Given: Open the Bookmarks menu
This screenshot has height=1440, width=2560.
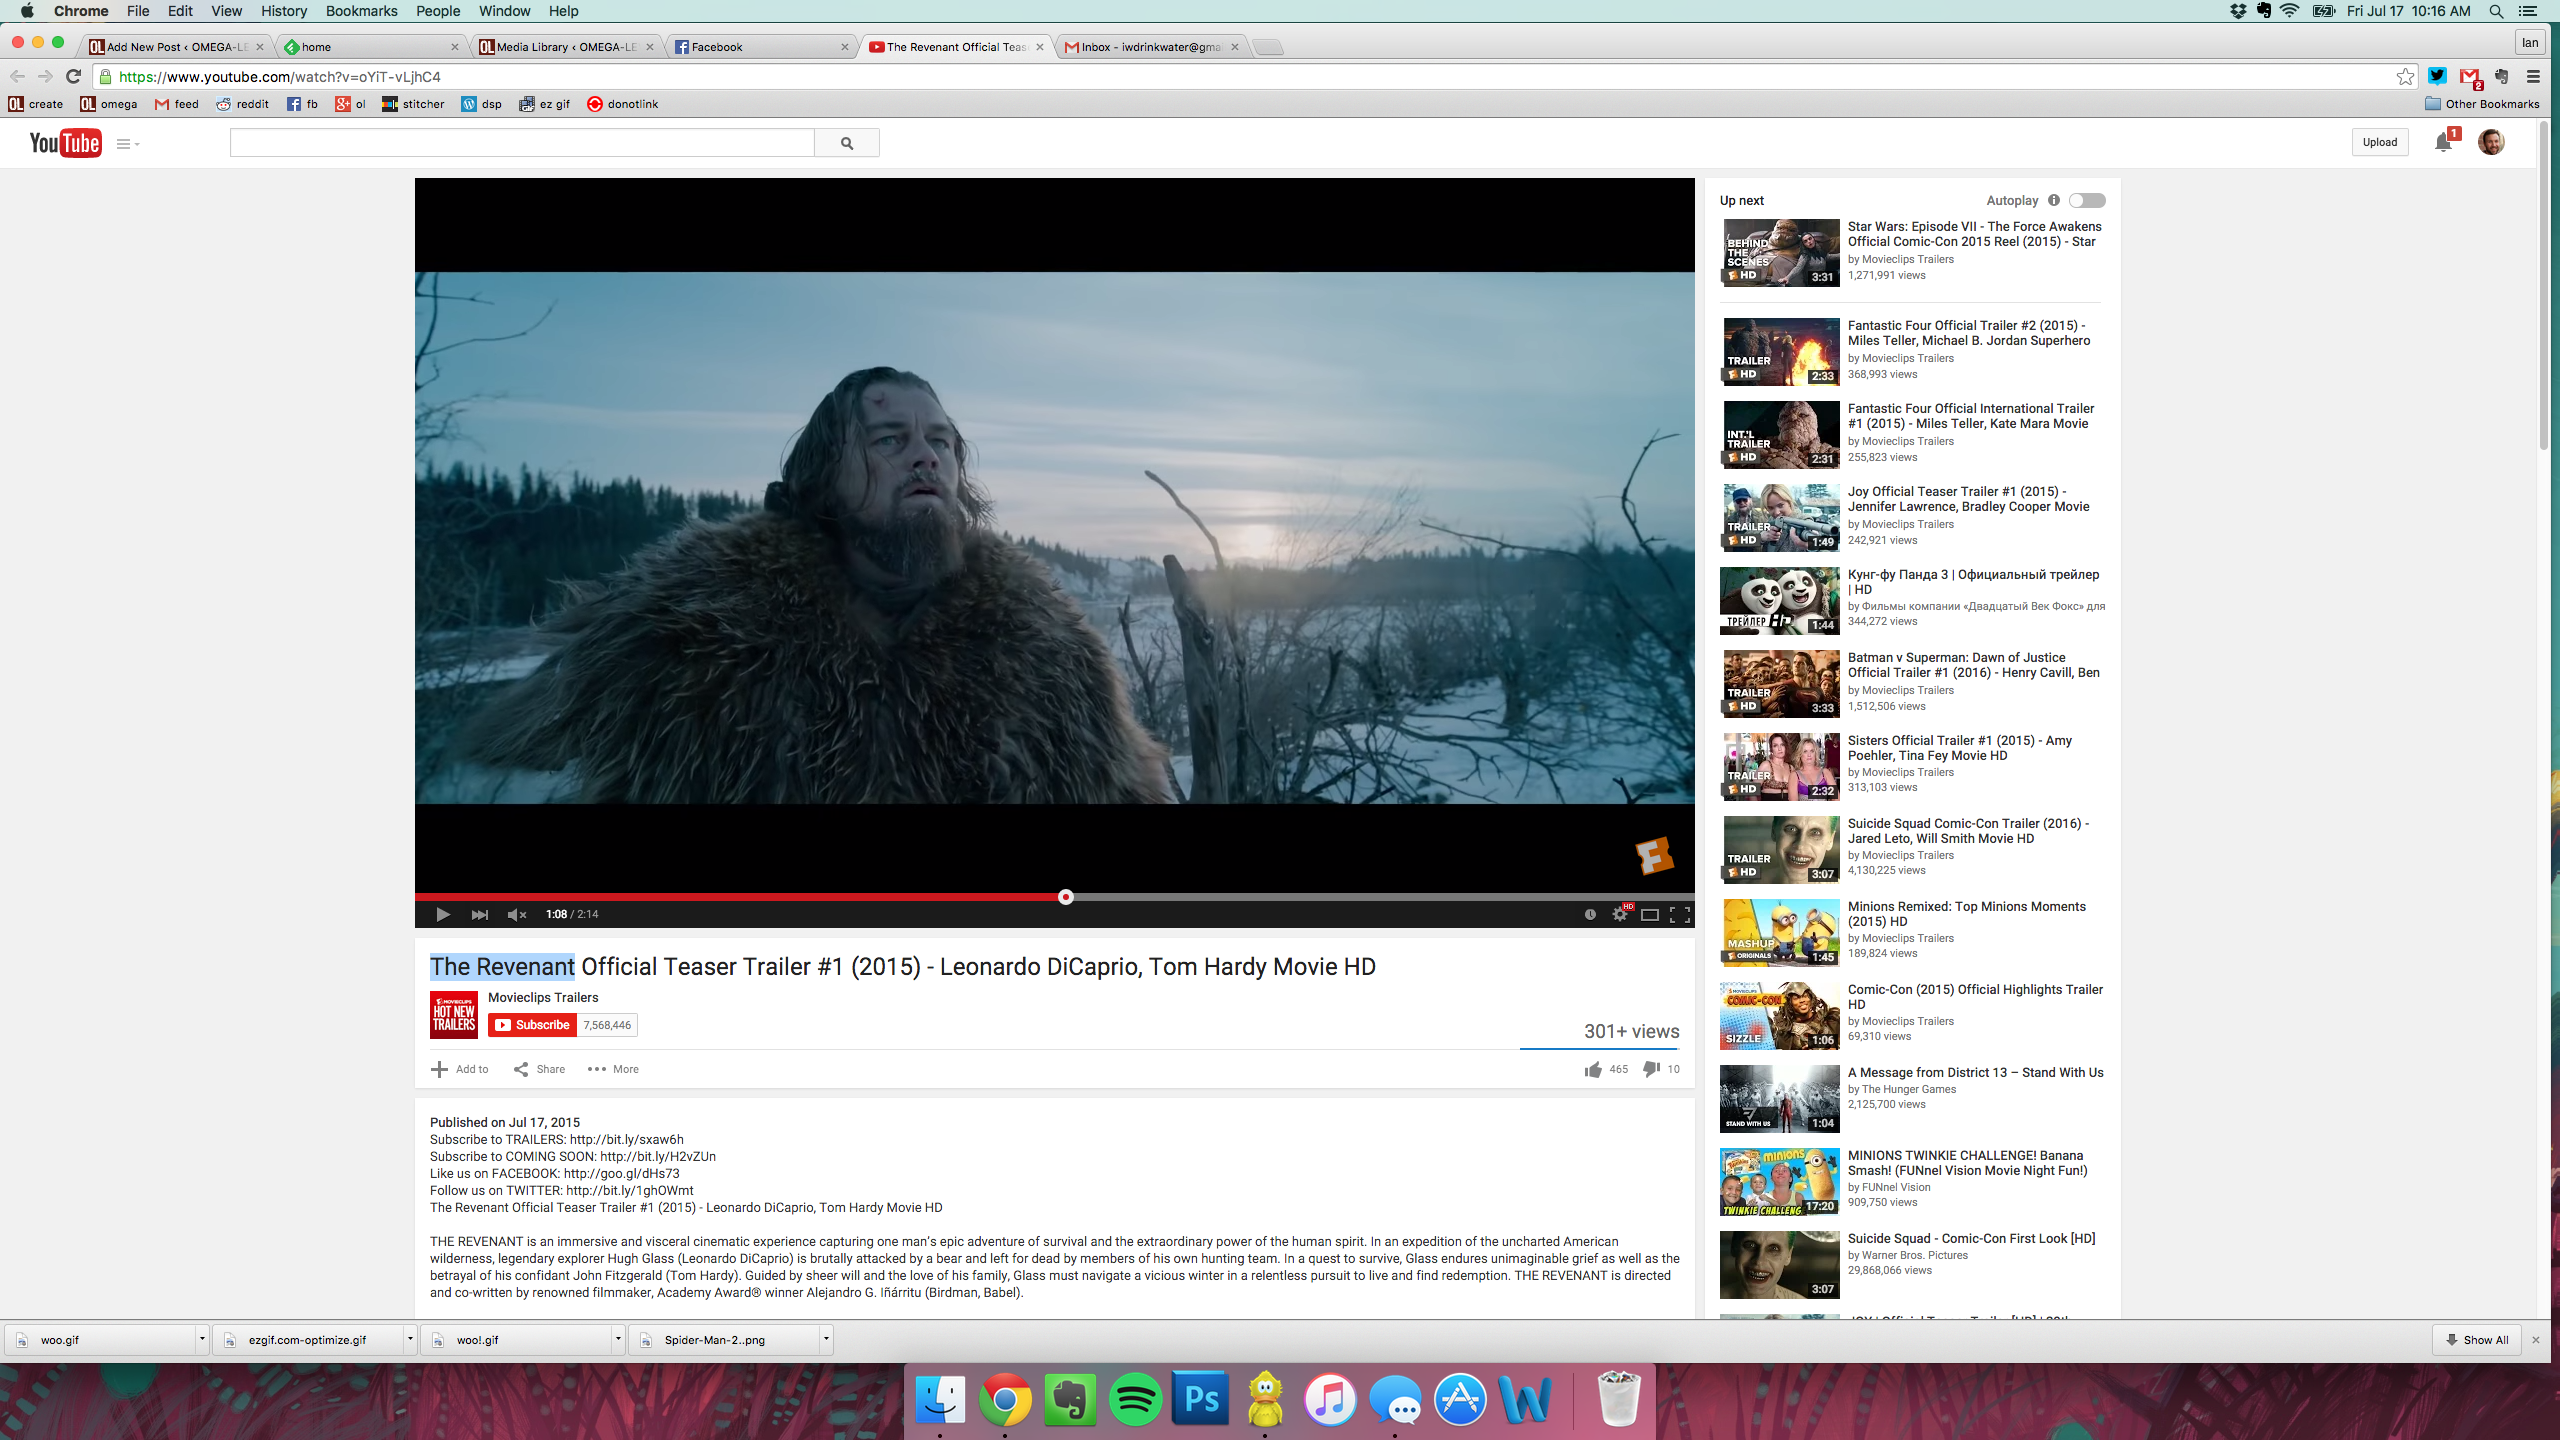Looking at the screenshot, I should pyautogui.click(x=361, y=11).
